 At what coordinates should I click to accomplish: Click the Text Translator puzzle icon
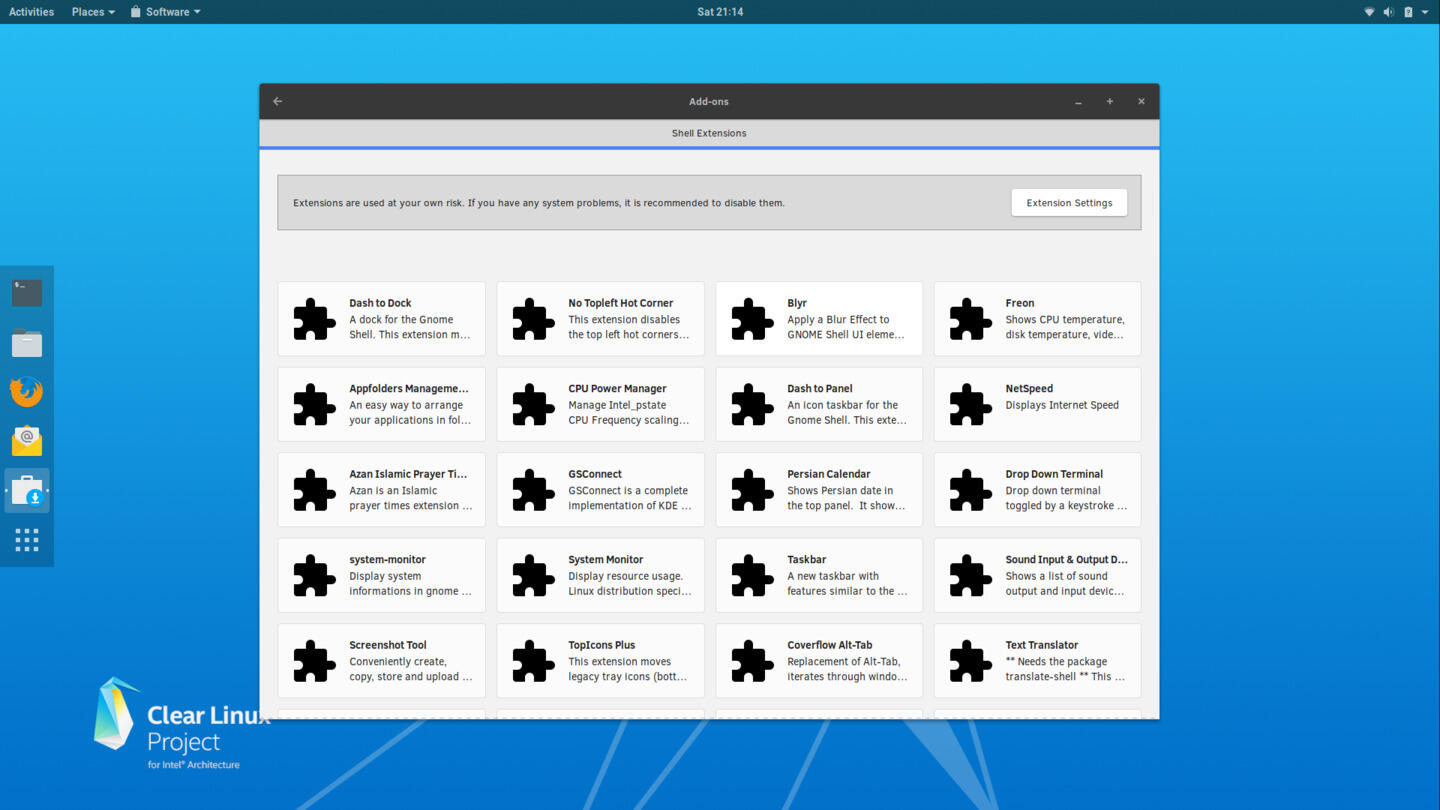[x=970, y=661]
